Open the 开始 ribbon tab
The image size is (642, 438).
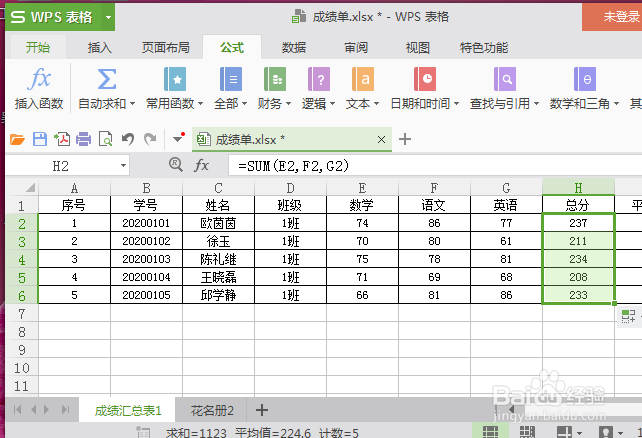click(38, 47)
